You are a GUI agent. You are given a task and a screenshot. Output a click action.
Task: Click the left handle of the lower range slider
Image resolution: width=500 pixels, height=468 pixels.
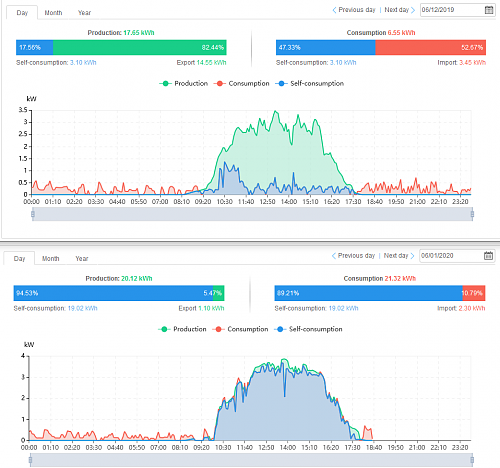pos(30,460)
